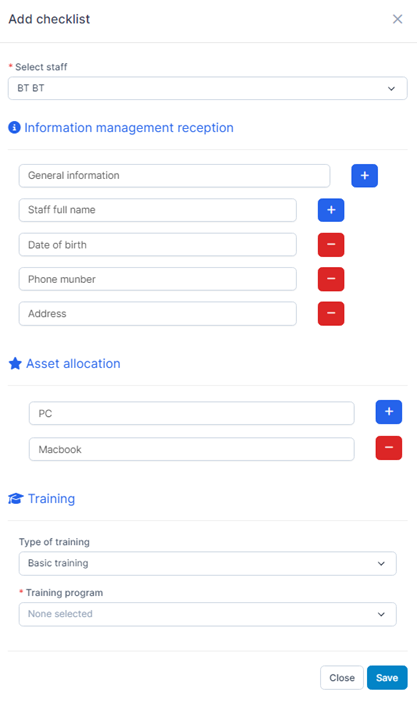Focus the General information text field
The image size is (417, 703).
(x=174, y=176)
